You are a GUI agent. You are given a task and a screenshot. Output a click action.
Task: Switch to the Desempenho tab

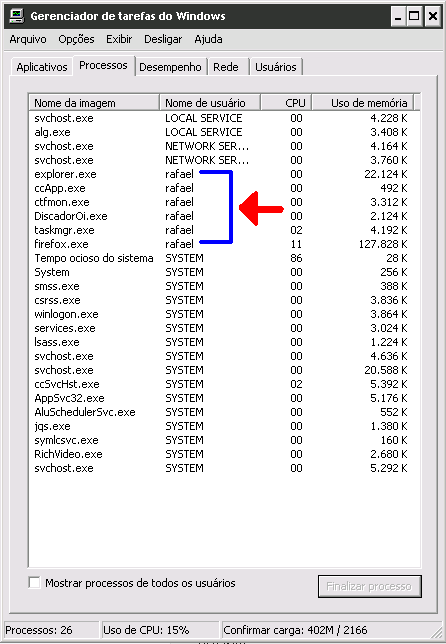(170, 67)
